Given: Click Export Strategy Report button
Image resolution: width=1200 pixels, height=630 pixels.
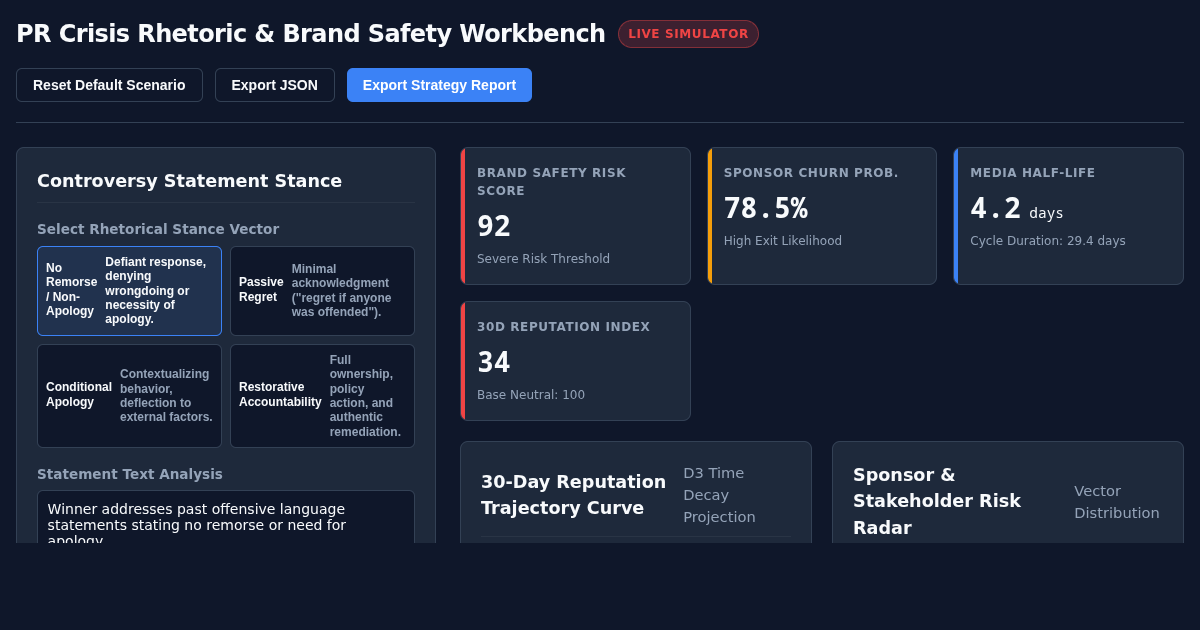Looking at the screenshot, I should pos(439,85).
